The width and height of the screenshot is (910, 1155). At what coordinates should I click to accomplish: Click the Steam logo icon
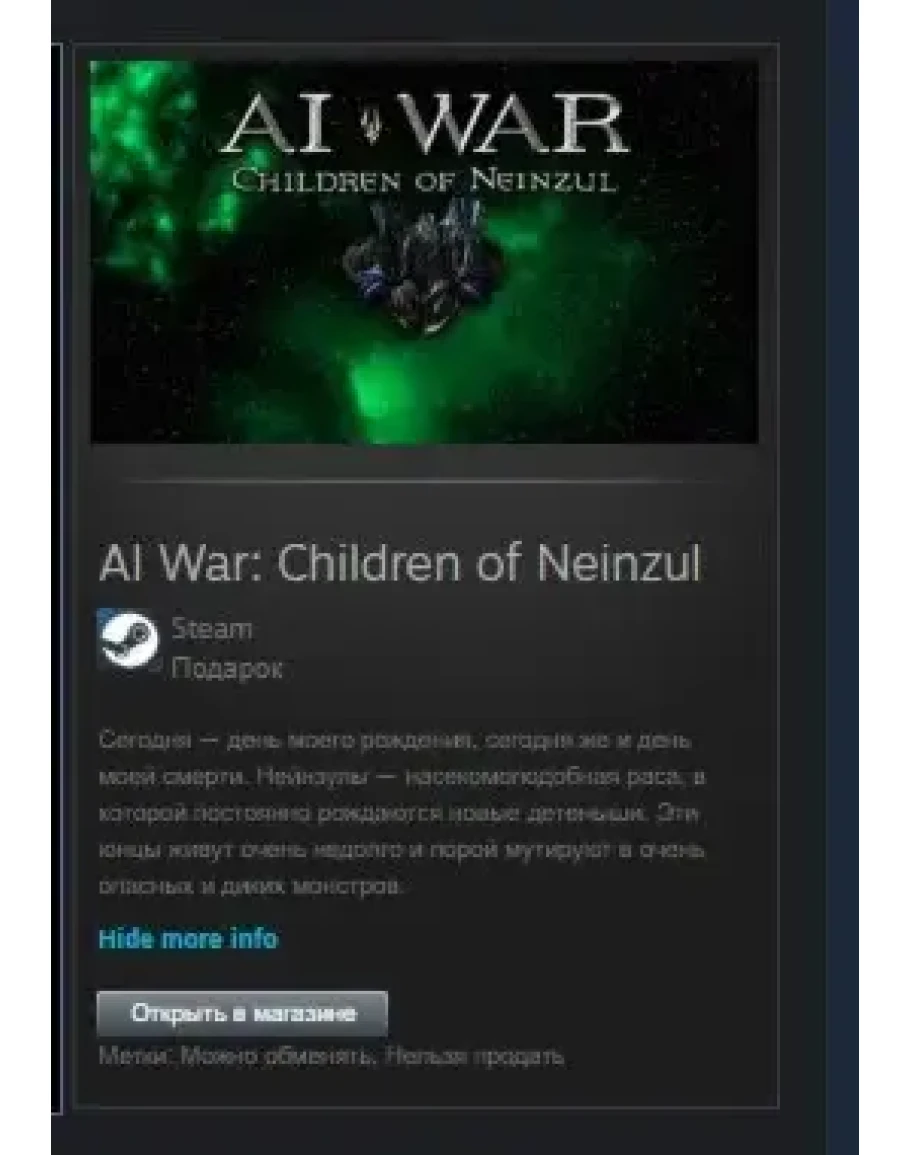coord(128,639)
